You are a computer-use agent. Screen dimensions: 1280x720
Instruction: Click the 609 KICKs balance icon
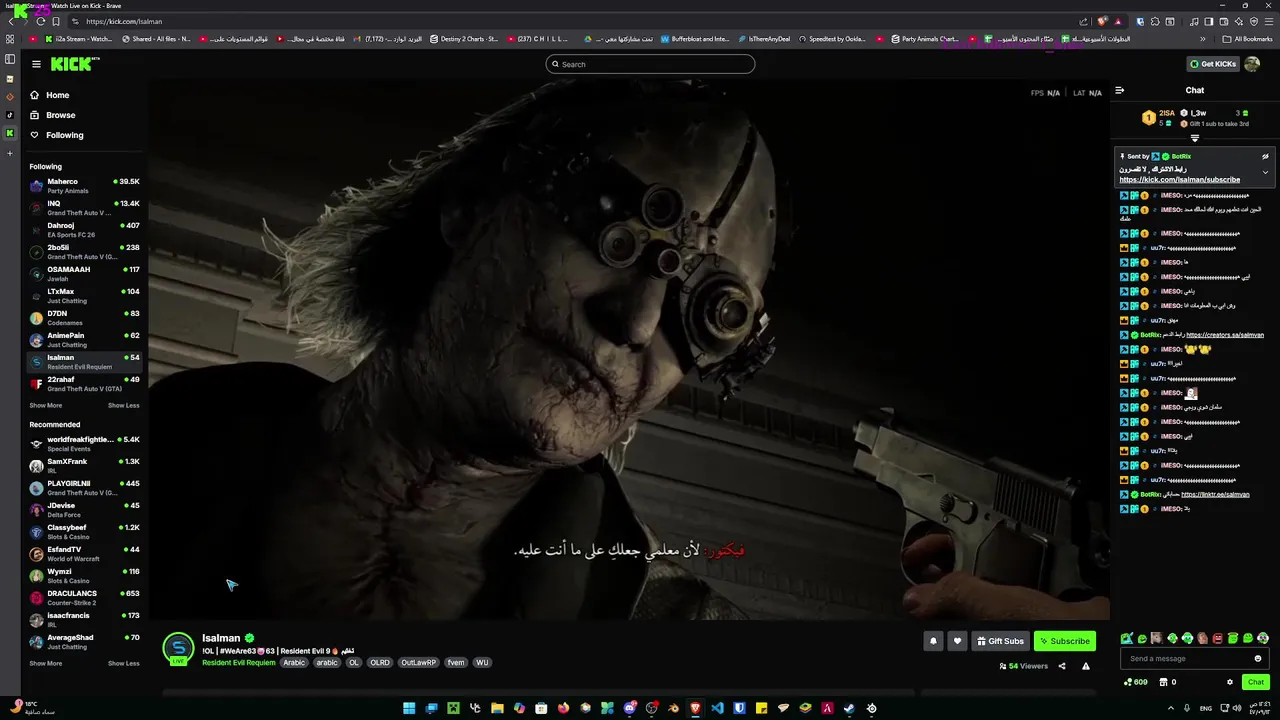point(1136,682)
